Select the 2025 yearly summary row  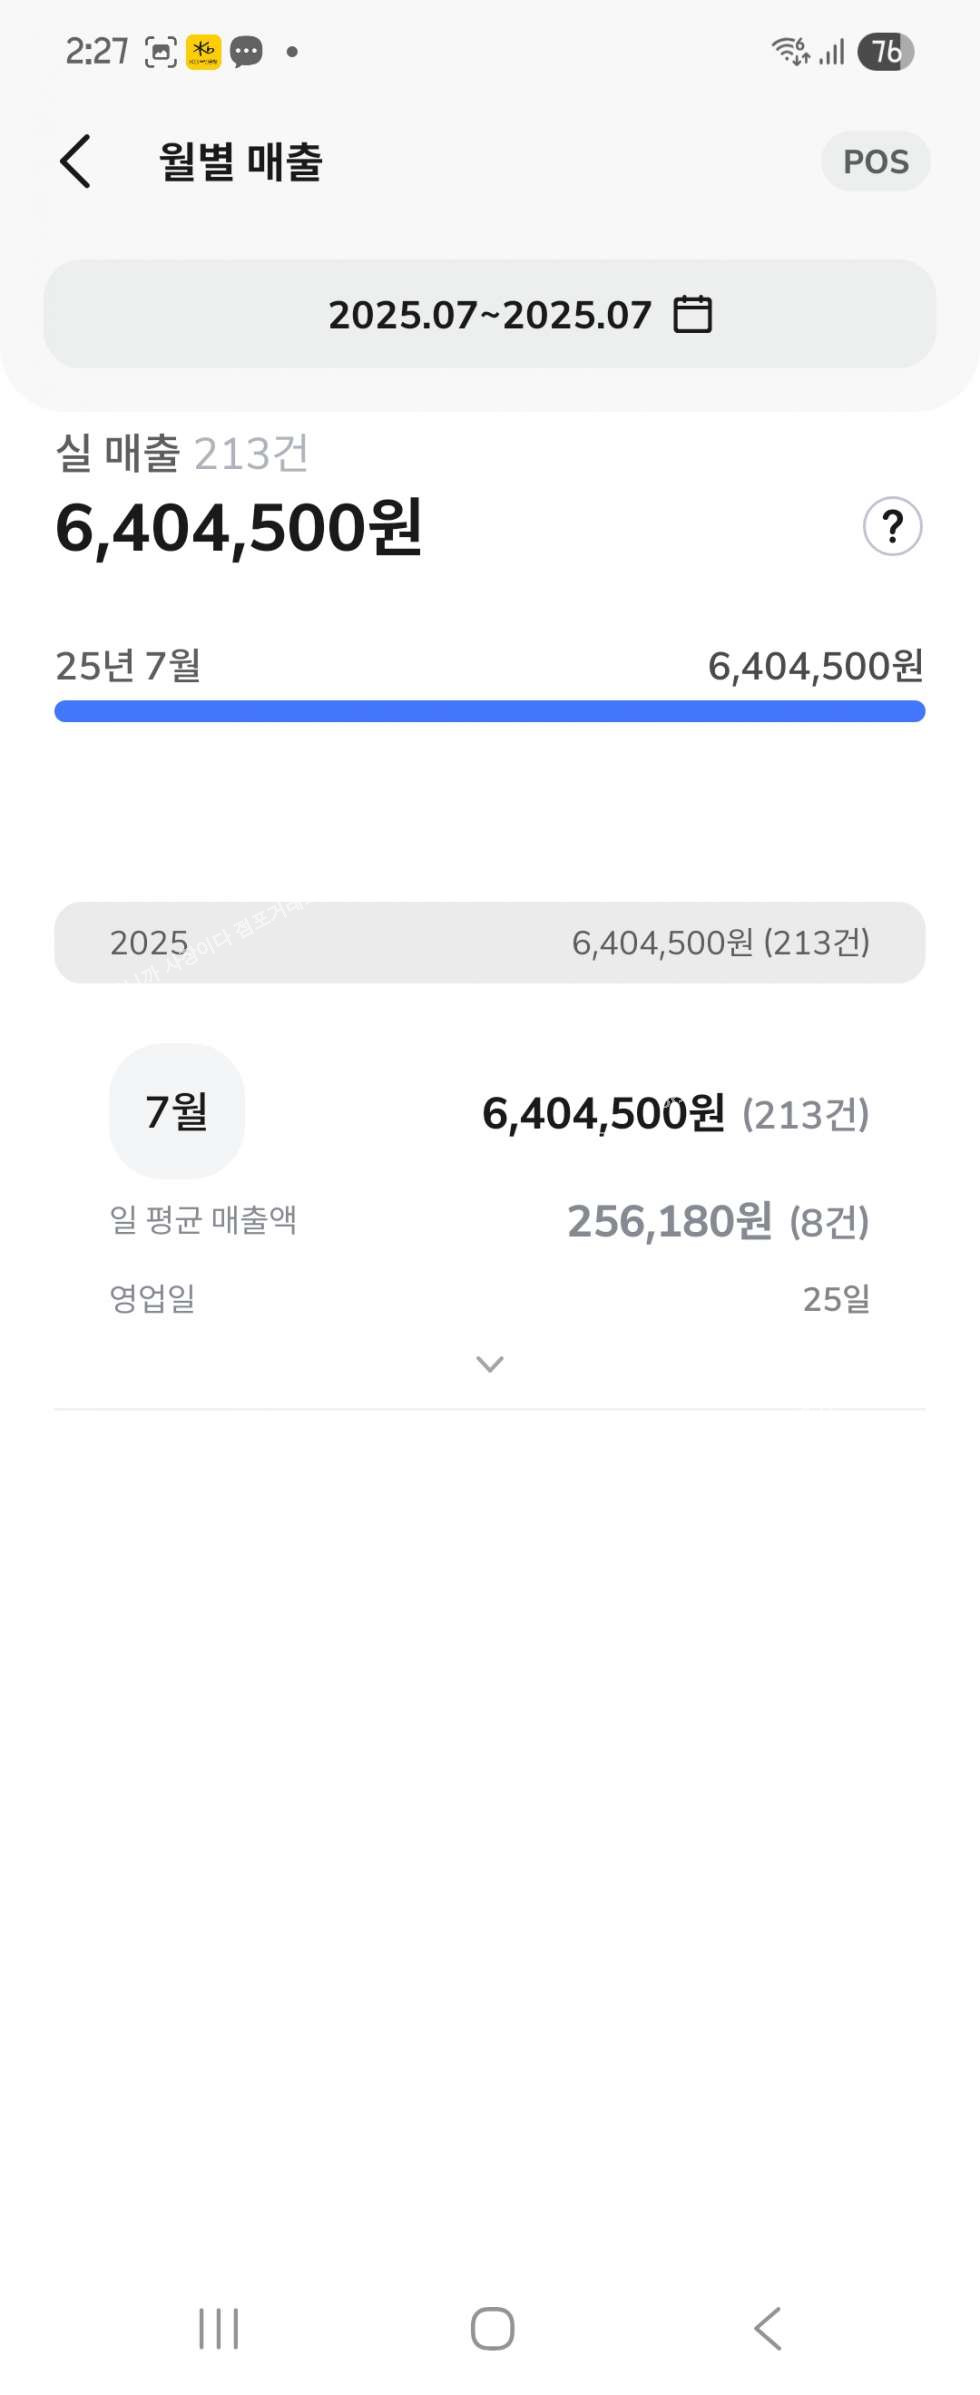[489, 942]
